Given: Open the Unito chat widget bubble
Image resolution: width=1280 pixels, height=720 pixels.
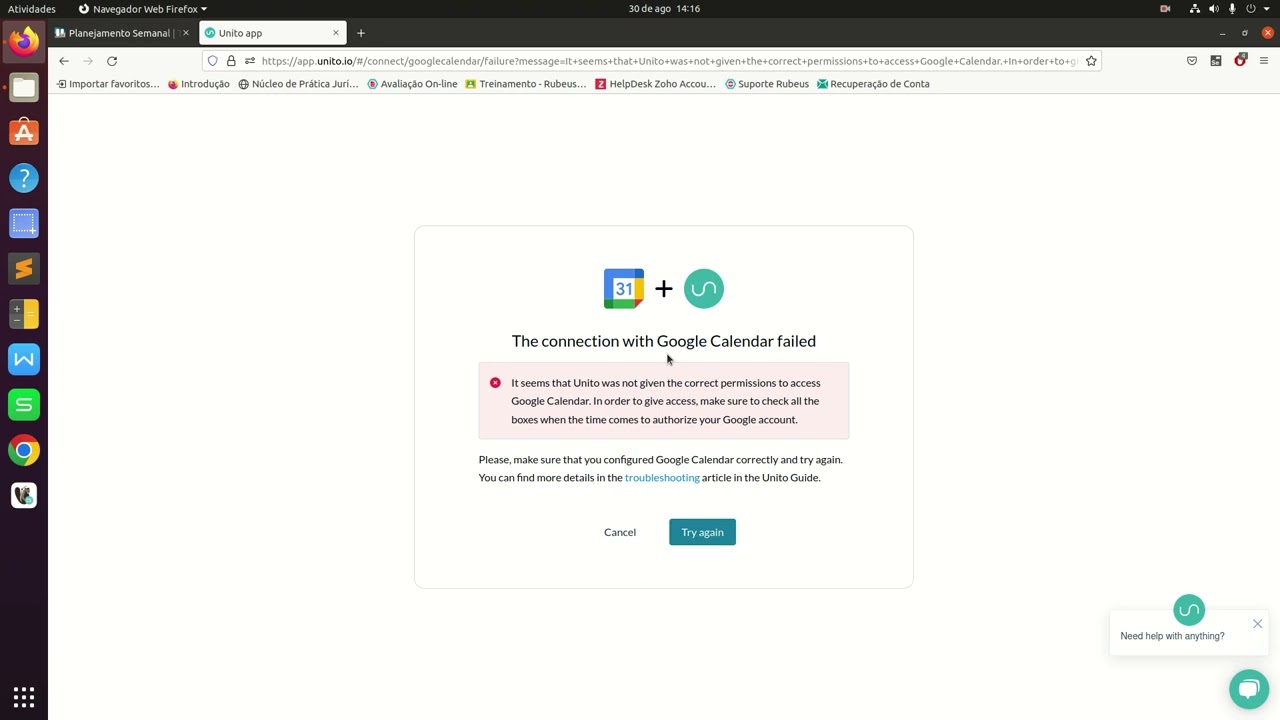Looking at the screenshot, I should coord(1248,690).
